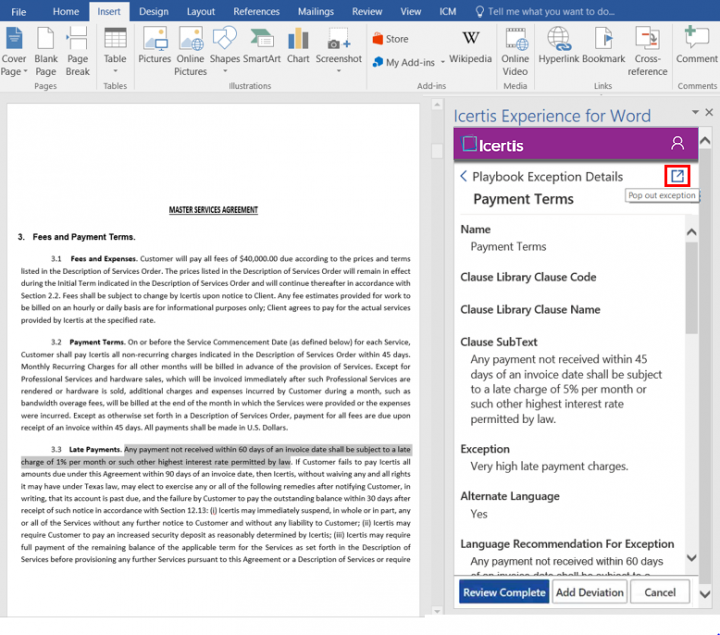
Task: Click the highlighted Late Payments clause text
Action: 216,455
